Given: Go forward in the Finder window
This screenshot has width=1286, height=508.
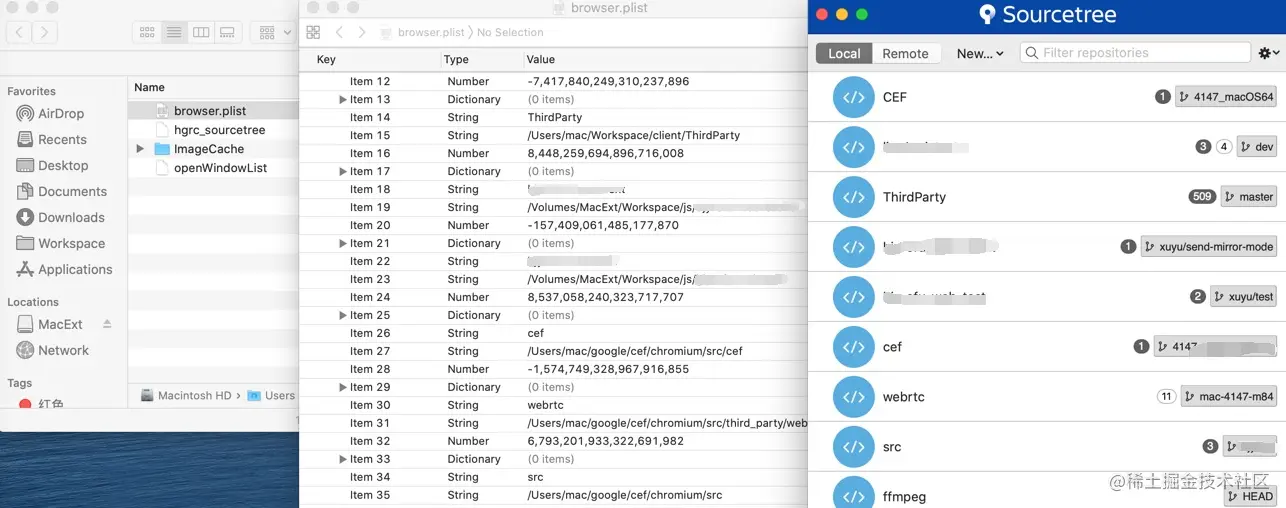Looking at the screenshot, I should coord(44,32).
